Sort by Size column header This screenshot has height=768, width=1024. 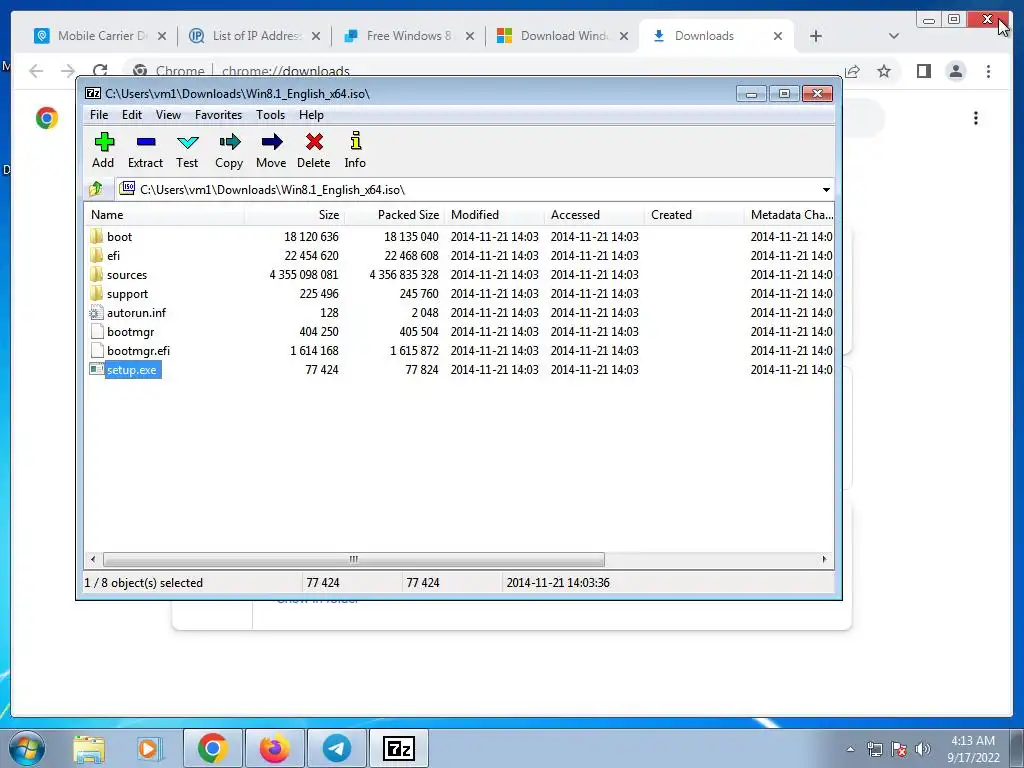(295, 214)
